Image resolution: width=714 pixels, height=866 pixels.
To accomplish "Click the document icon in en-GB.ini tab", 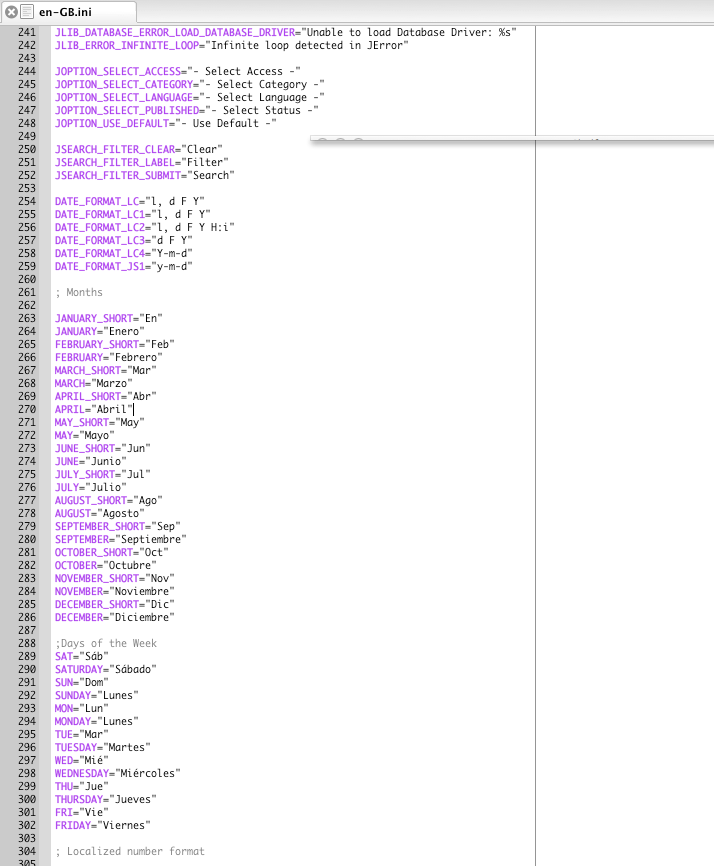I will tap(27, 12).
